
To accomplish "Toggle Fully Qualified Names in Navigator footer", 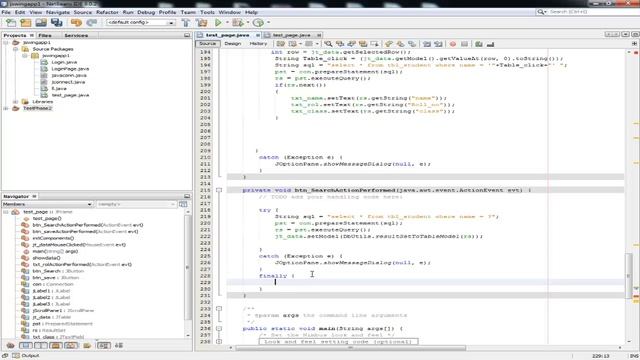I will pyautogui.click(x=87, y=346).
